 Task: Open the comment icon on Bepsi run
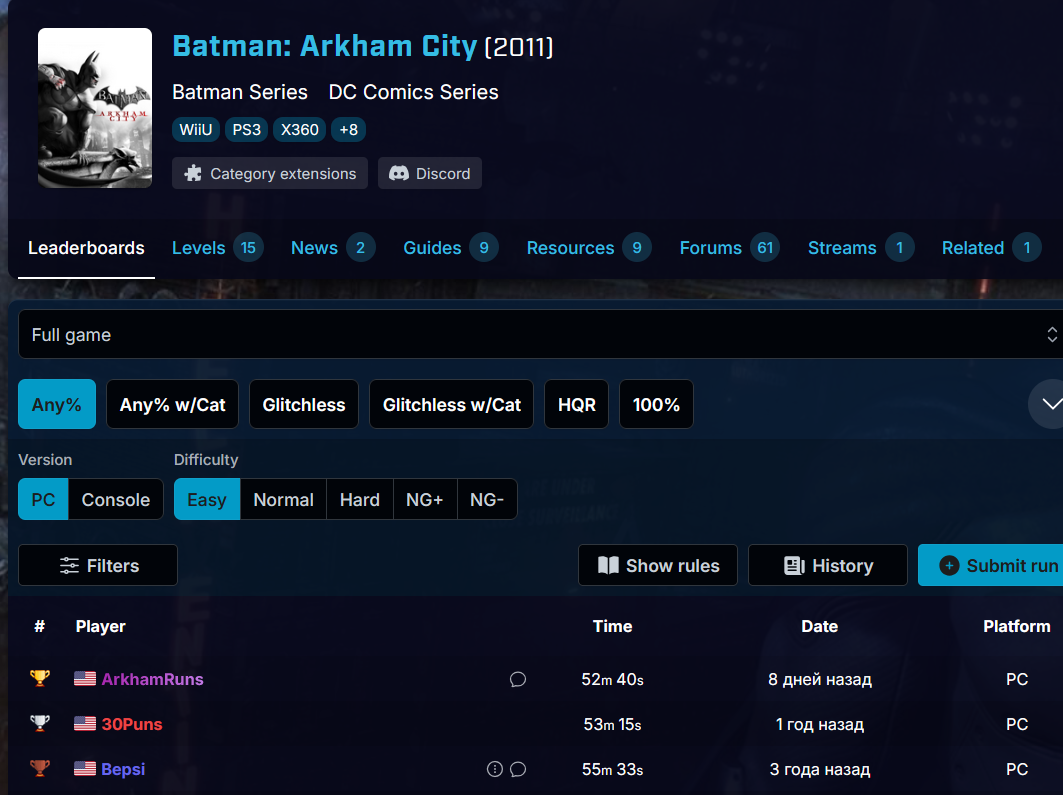518,769
